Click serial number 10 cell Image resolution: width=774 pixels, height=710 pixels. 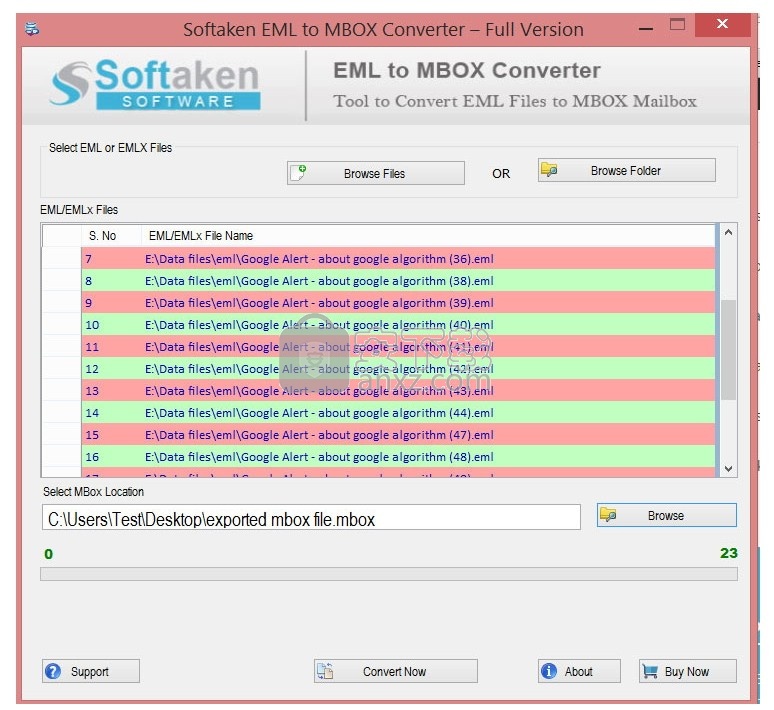pyautogui.click(x=112, y=325)
